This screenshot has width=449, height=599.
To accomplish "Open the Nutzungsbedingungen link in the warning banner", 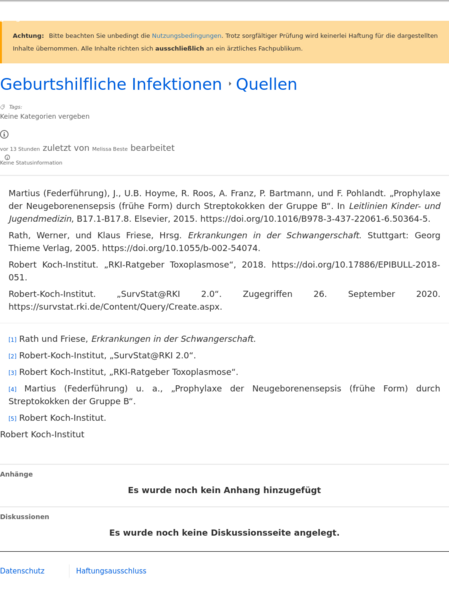I will 186,36.
